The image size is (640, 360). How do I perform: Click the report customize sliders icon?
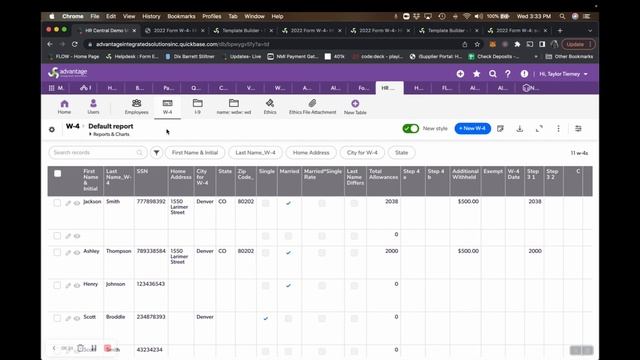pos(578,129)
